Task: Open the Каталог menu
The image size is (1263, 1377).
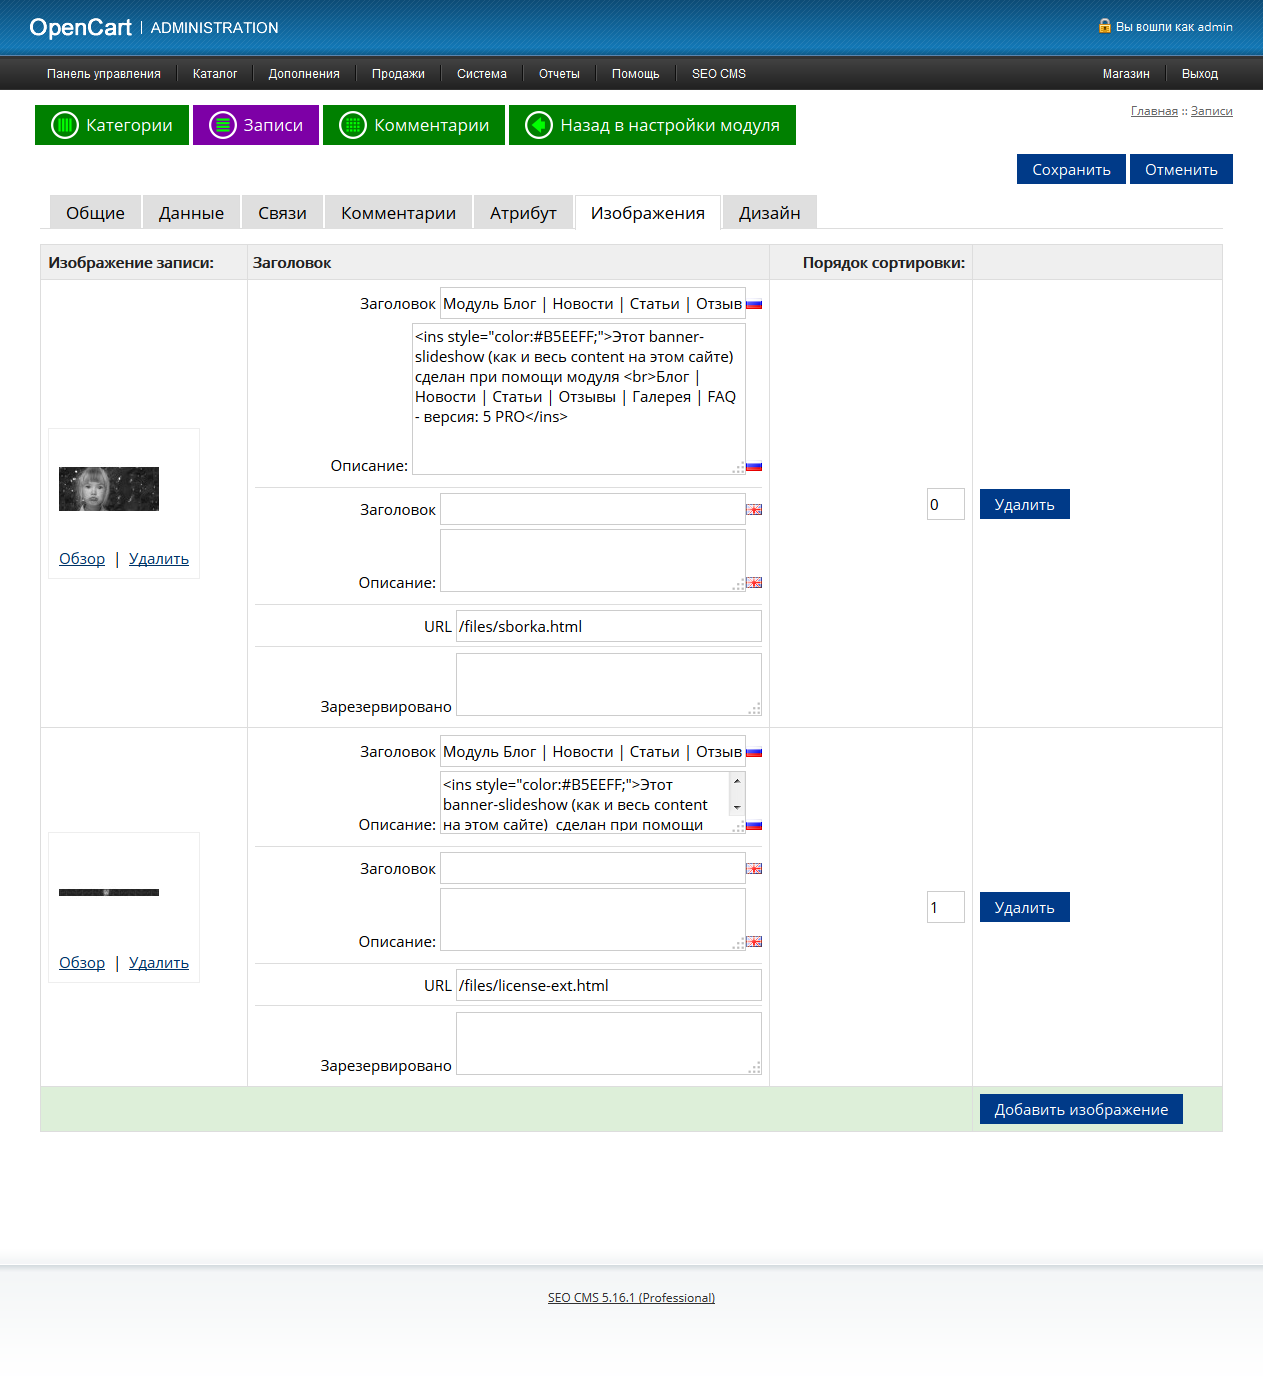Action: (x=215, y=74)
